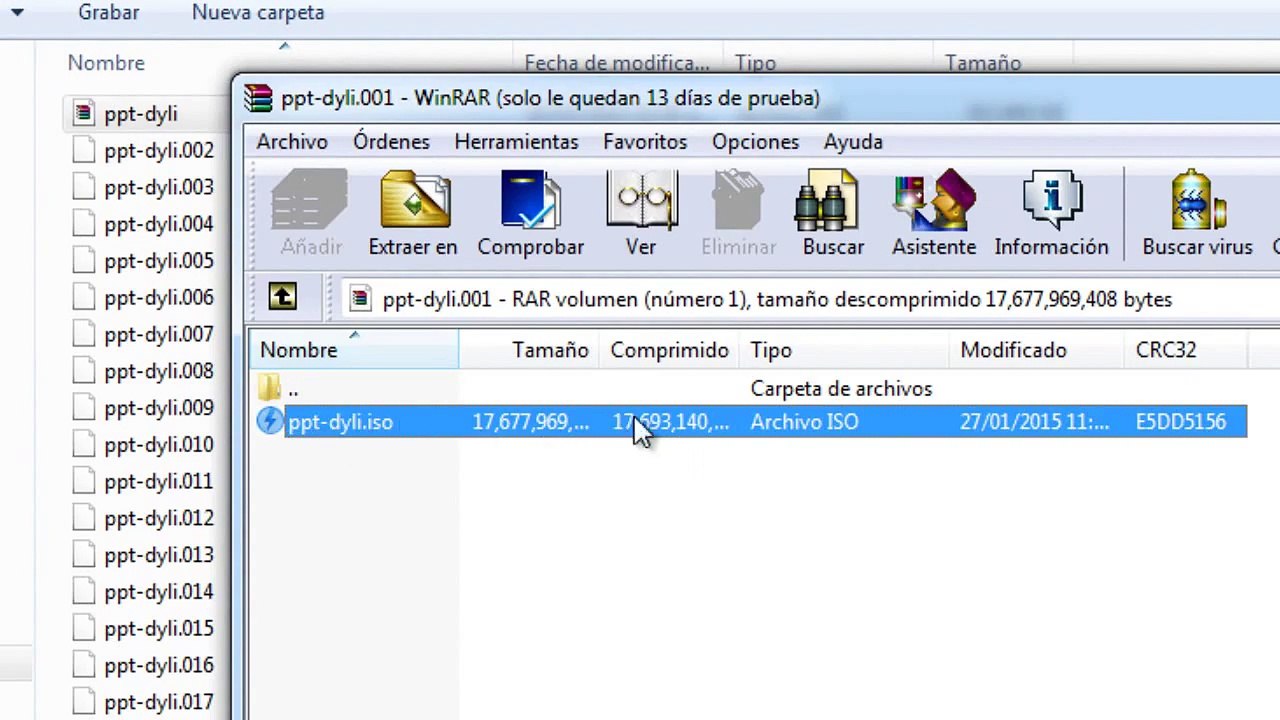Screen dimensions: 1280x720
Task: Sort WinRAR list by Nombre column
Action: (354, 350)
